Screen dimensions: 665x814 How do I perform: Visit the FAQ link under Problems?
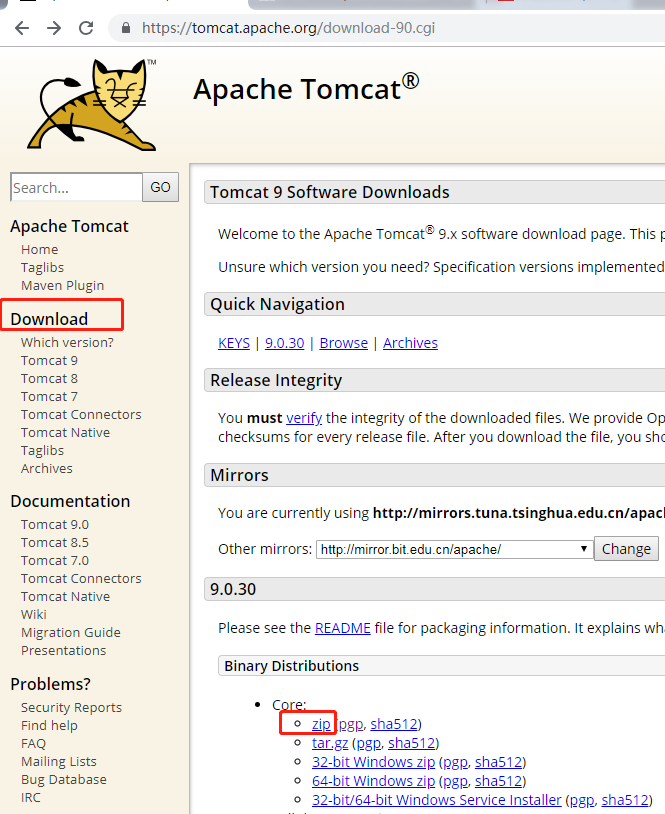pyautogui.click(x=33, y=743)
